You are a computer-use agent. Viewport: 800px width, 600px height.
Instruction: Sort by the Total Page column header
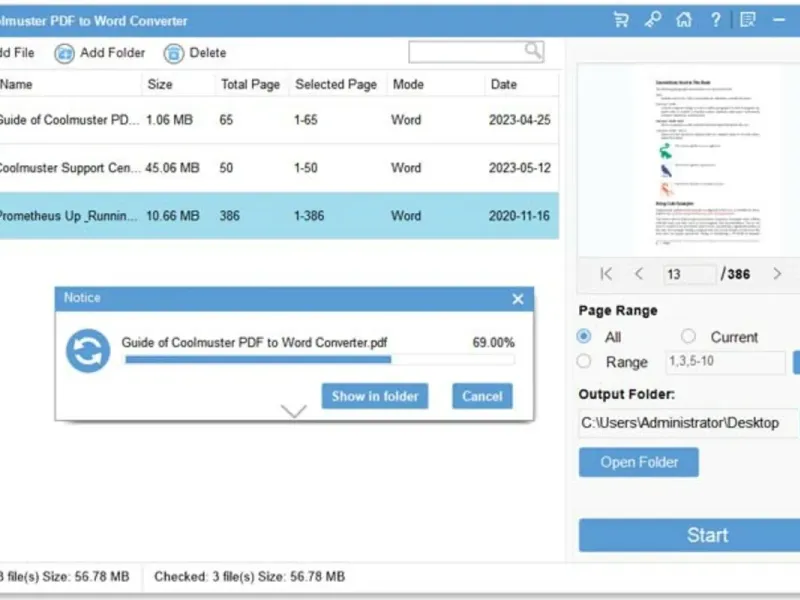[251, 84]
